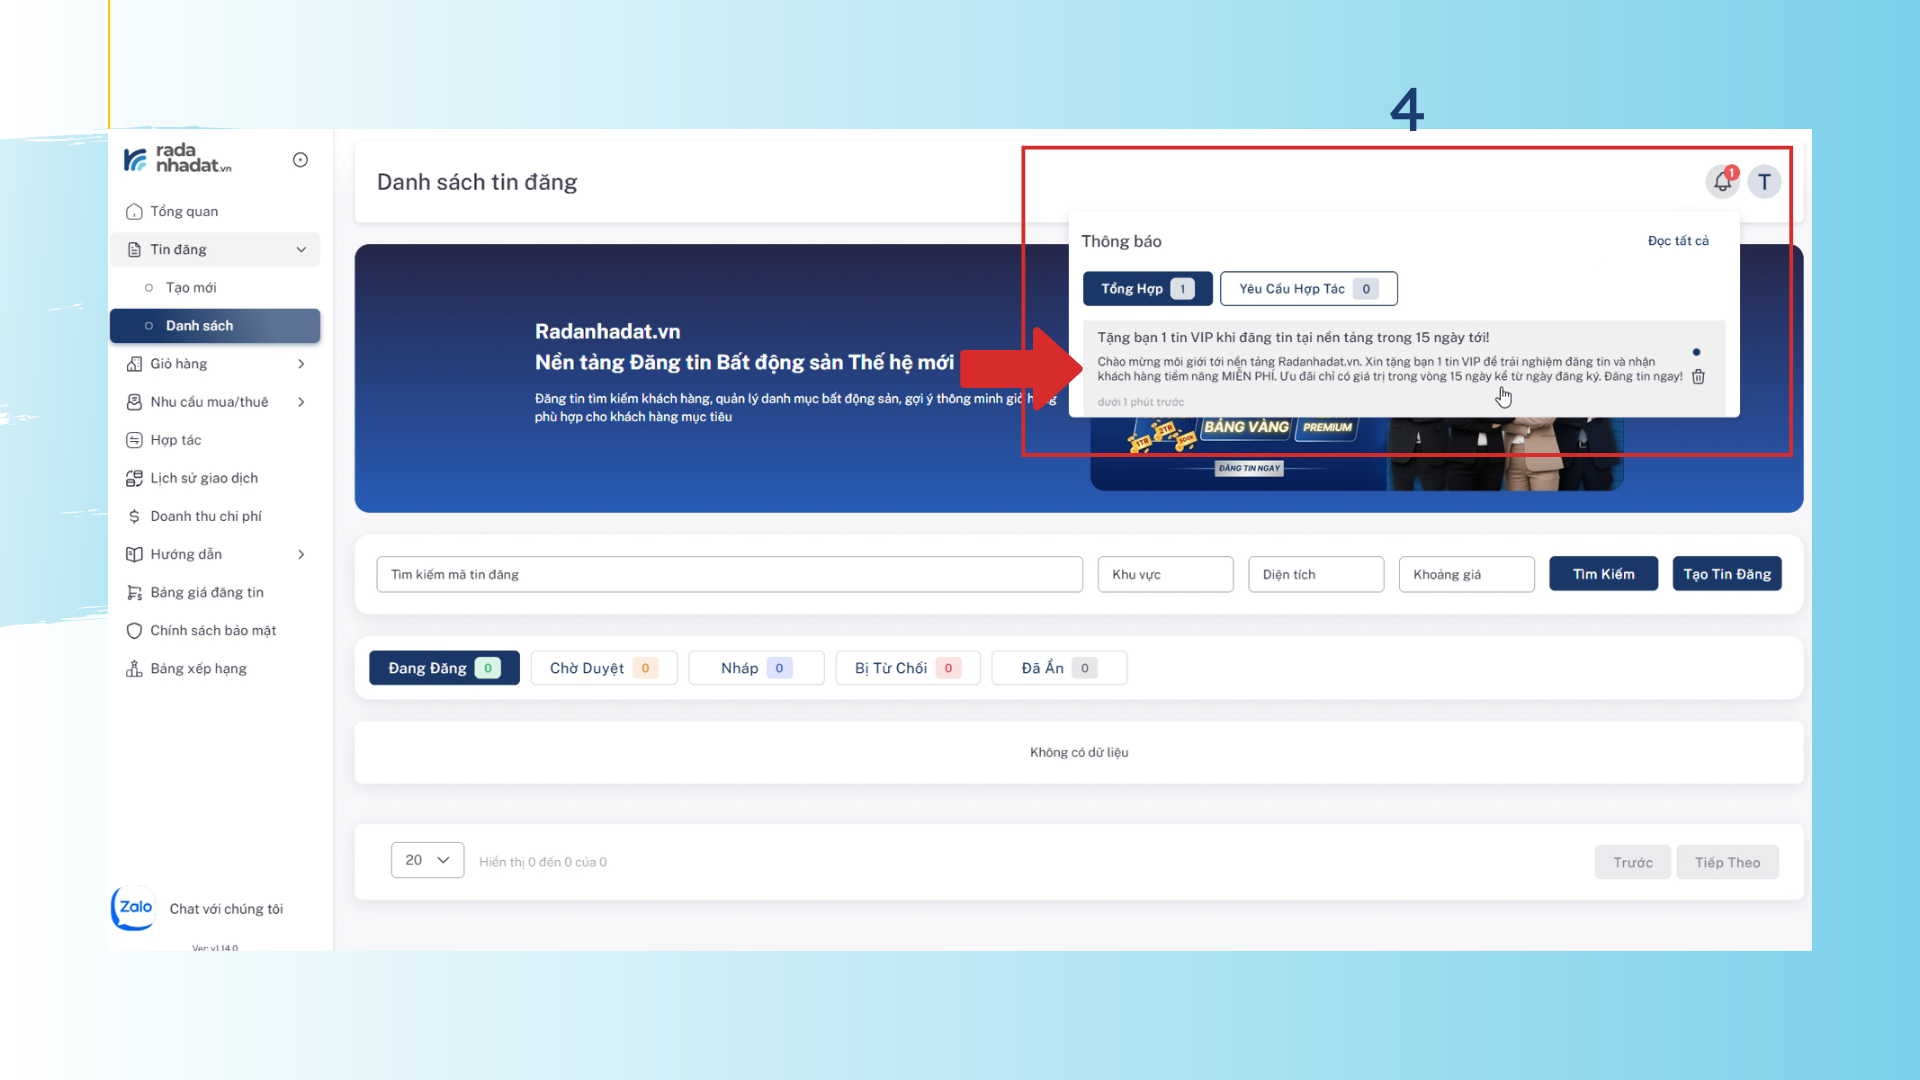Click the Hợp tác label
The height and width of the screenshot is (1080, 1920).
pyautogui.click(x=176, y=441)
